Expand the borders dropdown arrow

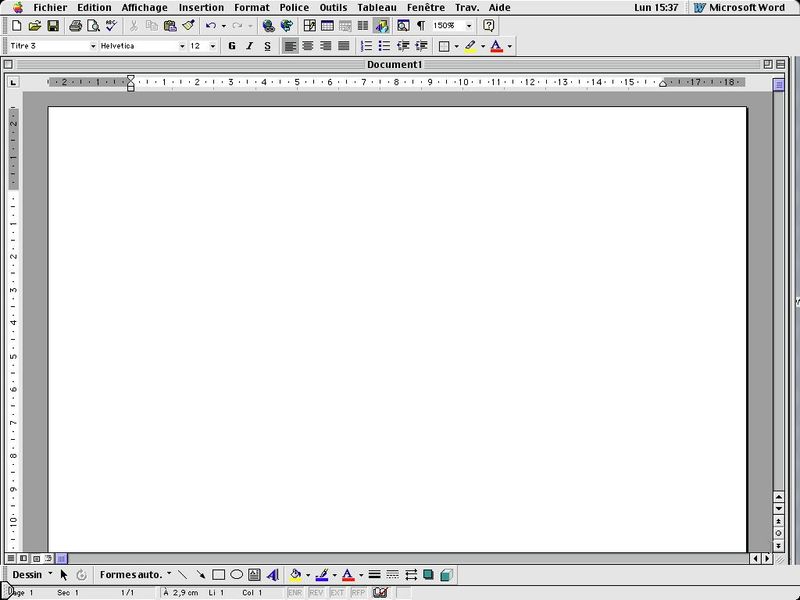[x=456, y=46]
